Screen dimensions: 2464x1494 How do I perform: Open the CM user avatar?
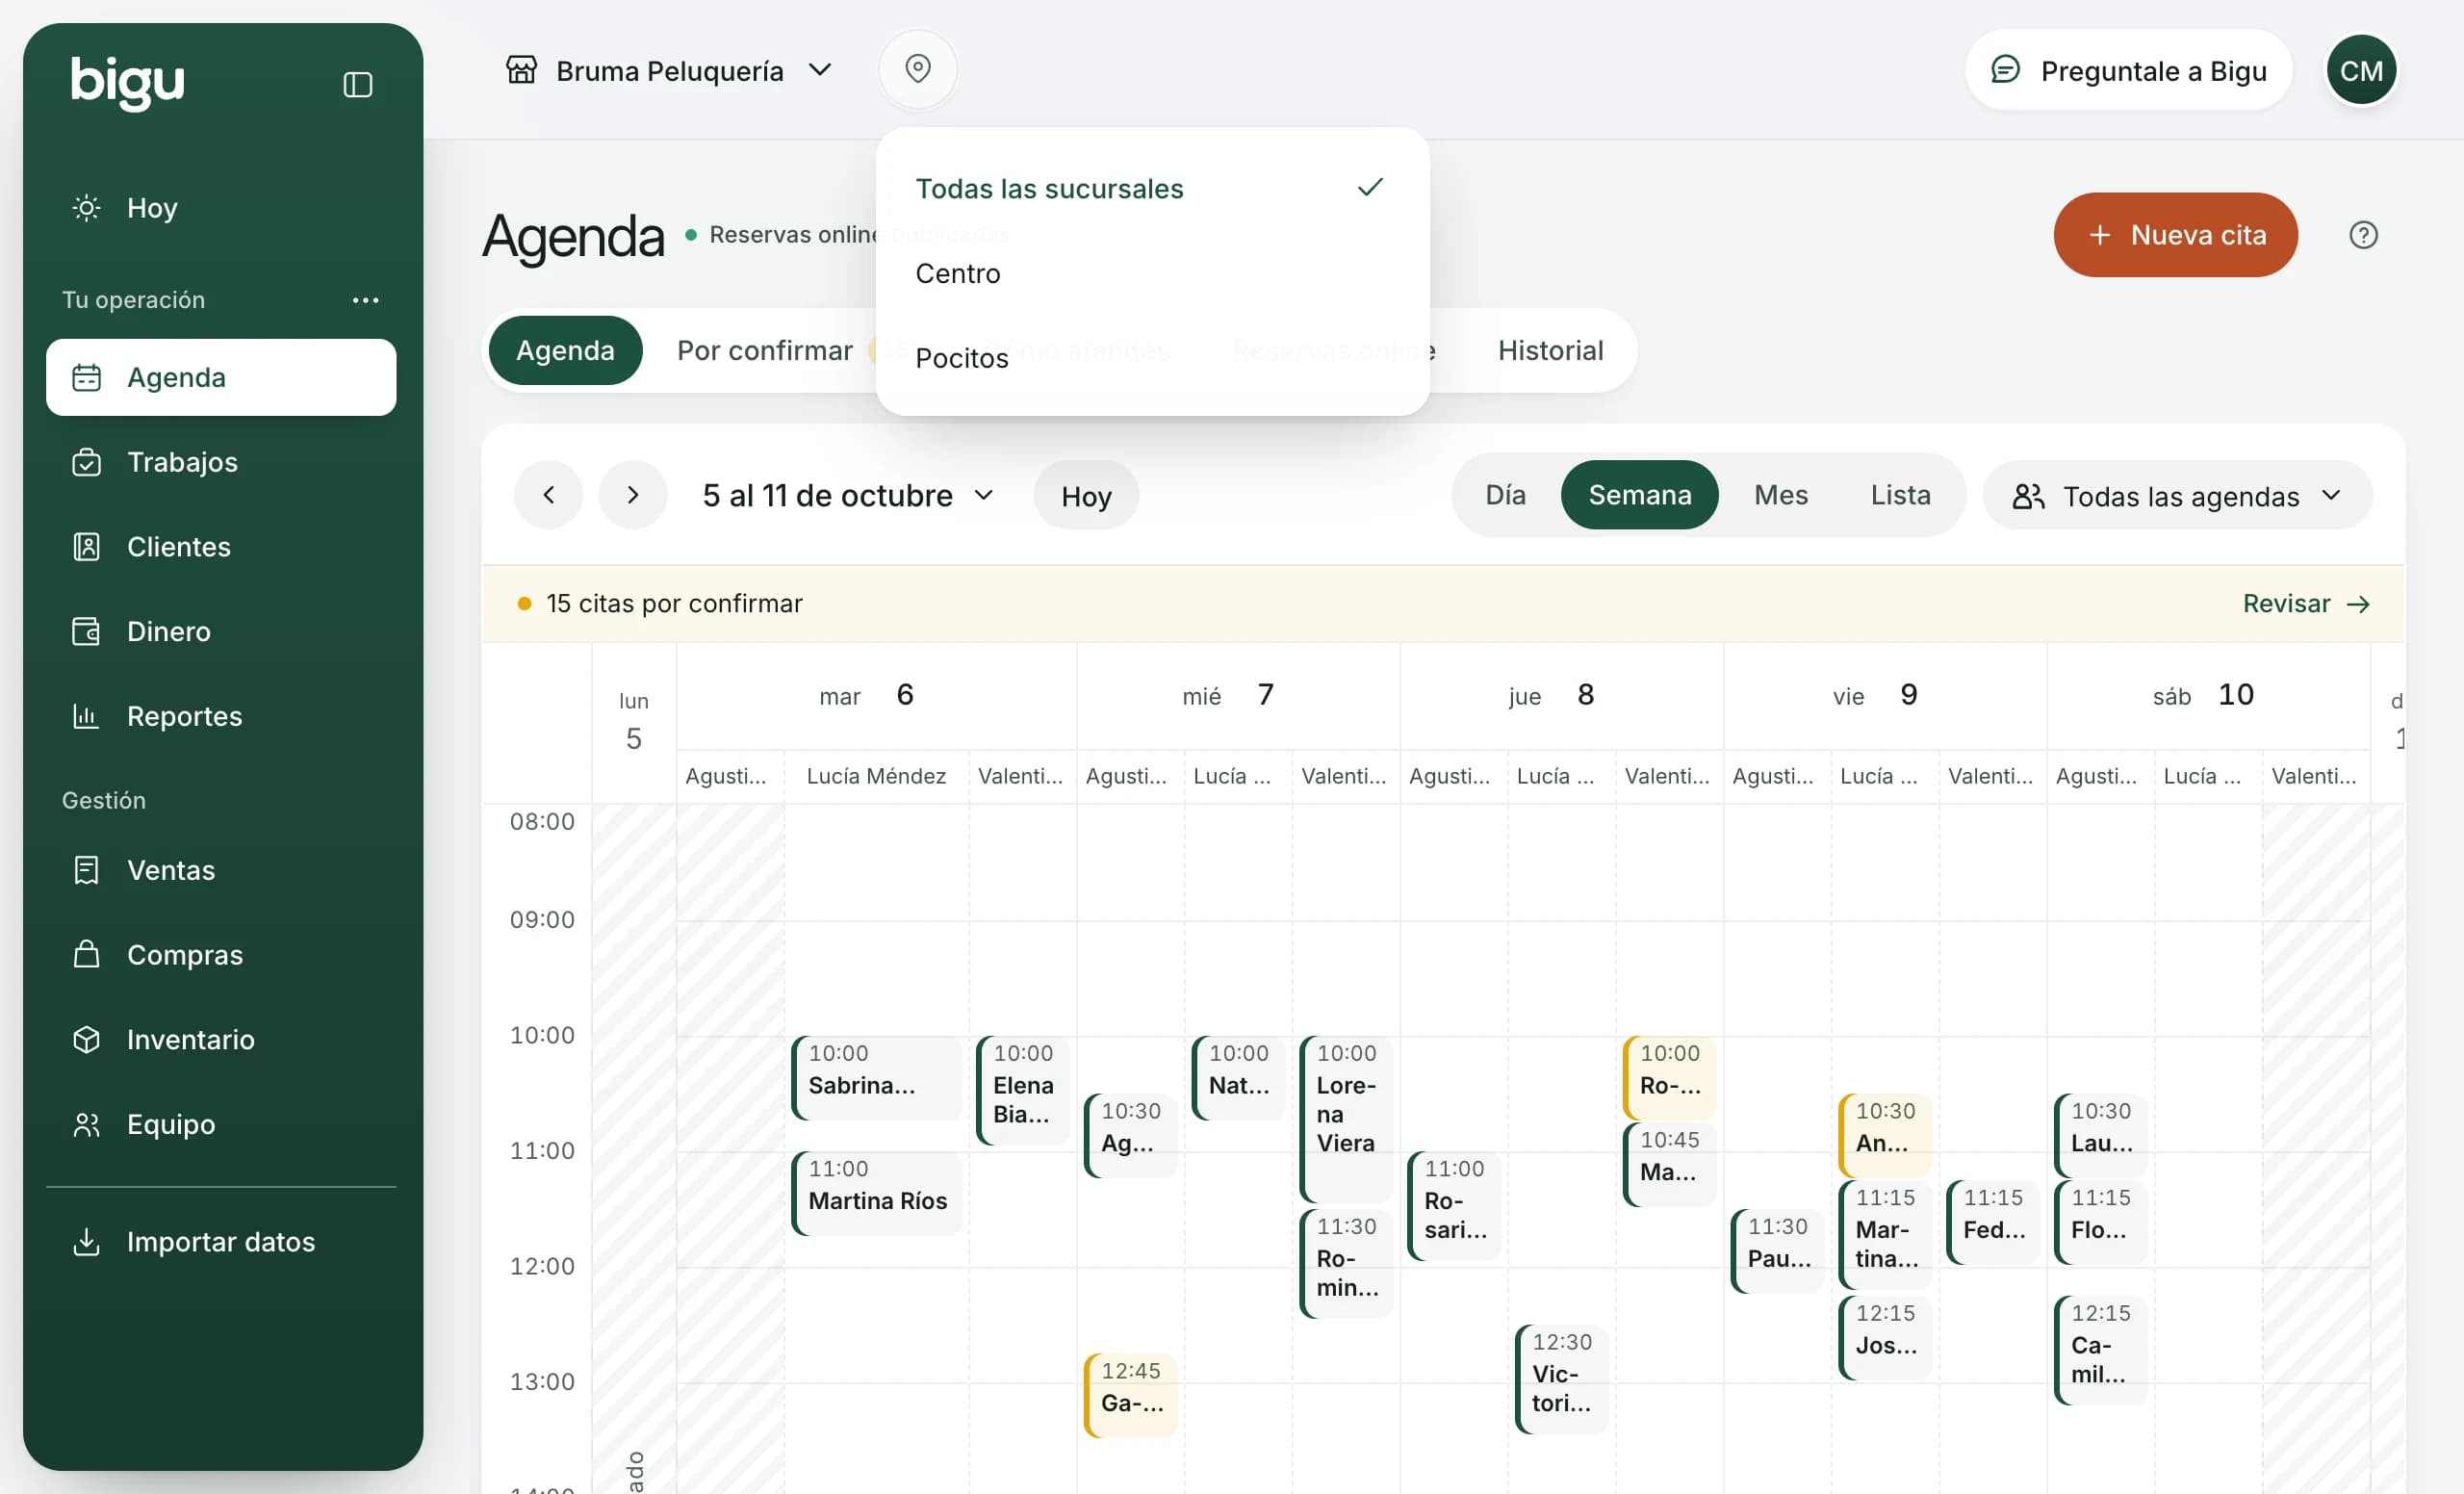2361,70
